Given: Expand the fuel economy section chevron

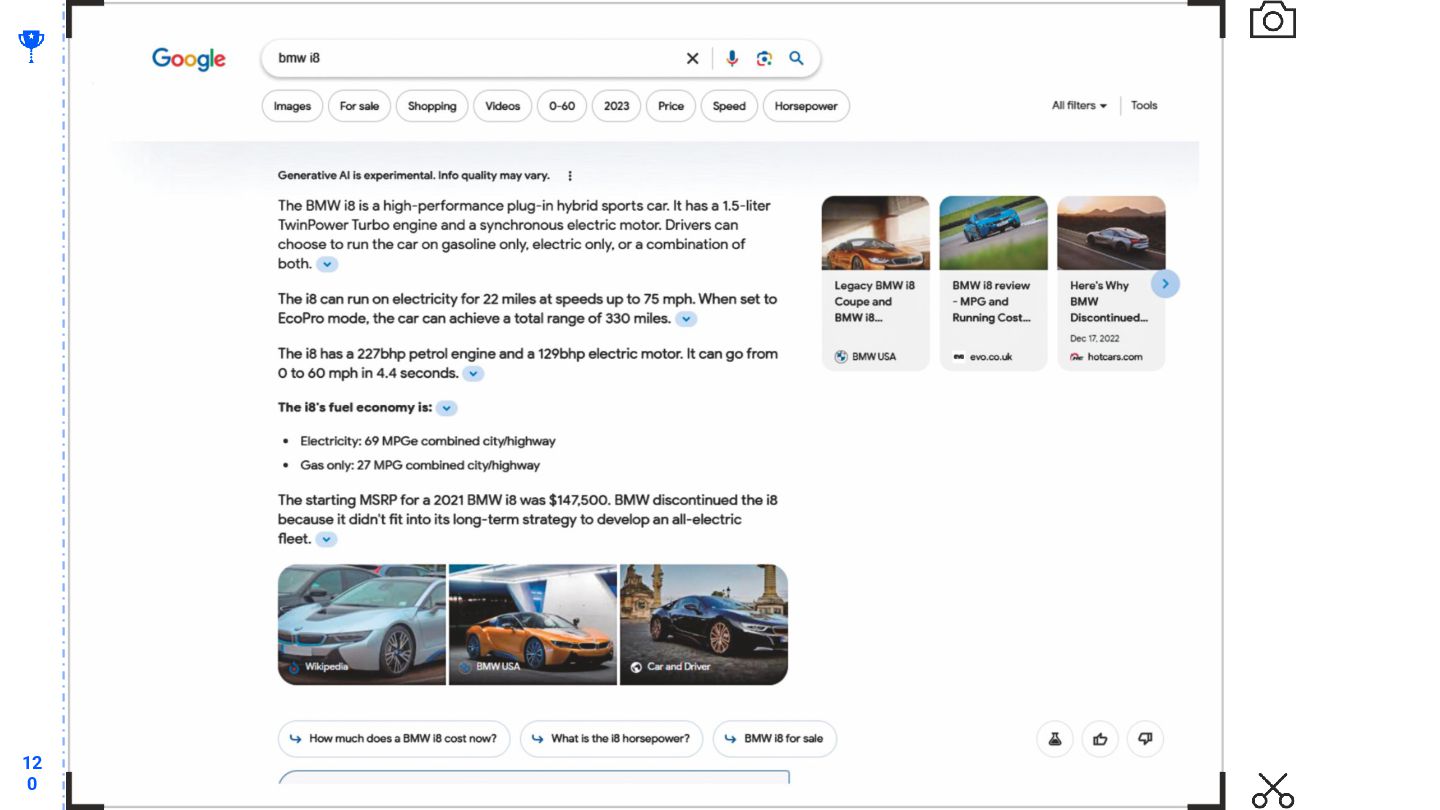Looking at the screenshot, I should [447, 408].
